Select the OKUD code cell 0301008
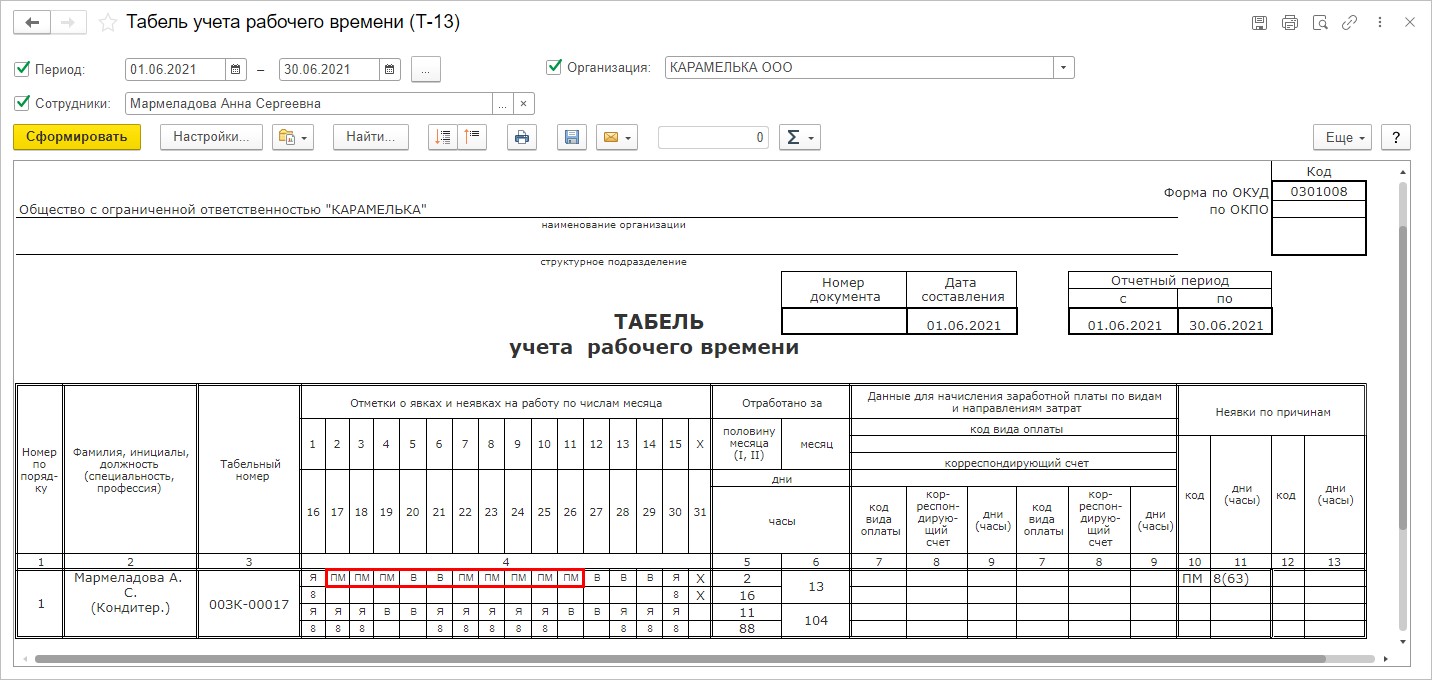Viewport: 1432px width, 680px height. 1318,191
